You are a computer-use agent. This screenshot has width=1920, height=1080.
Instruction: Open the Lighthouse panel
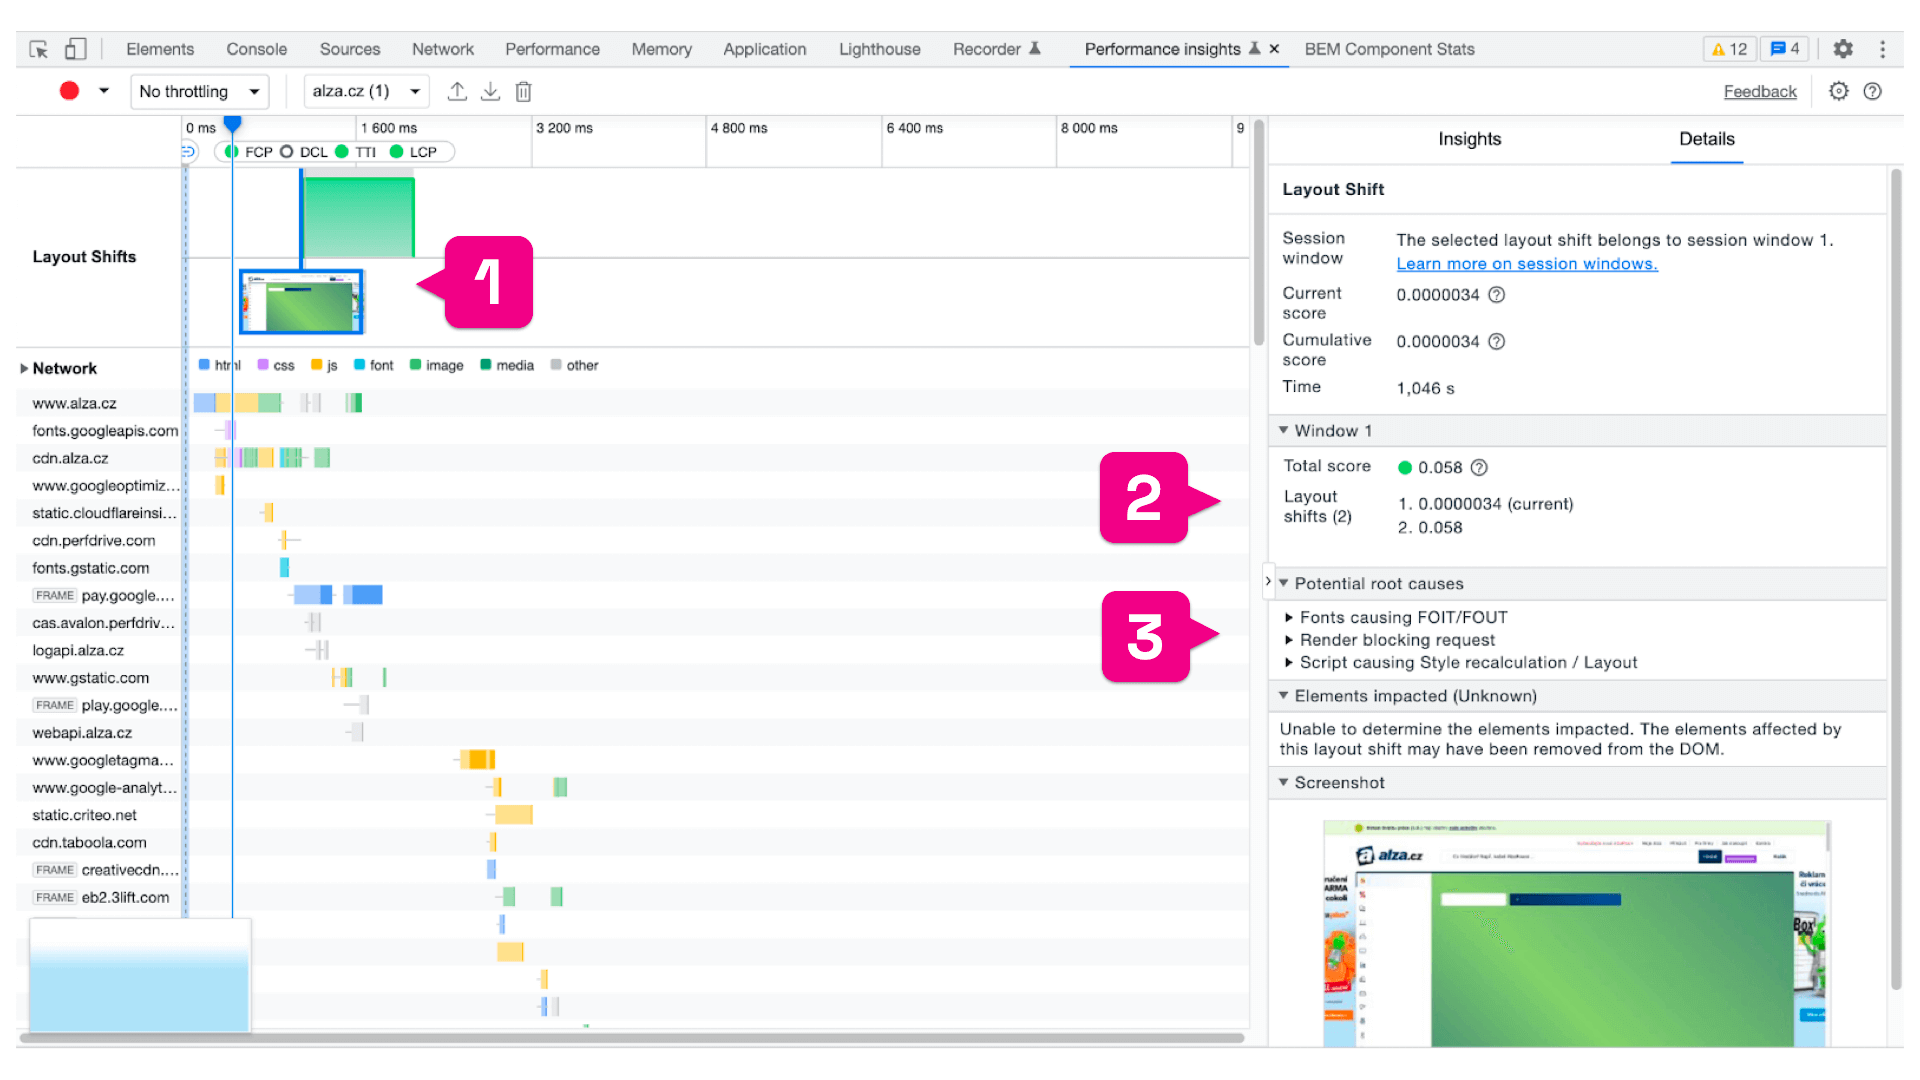point(878,48)
